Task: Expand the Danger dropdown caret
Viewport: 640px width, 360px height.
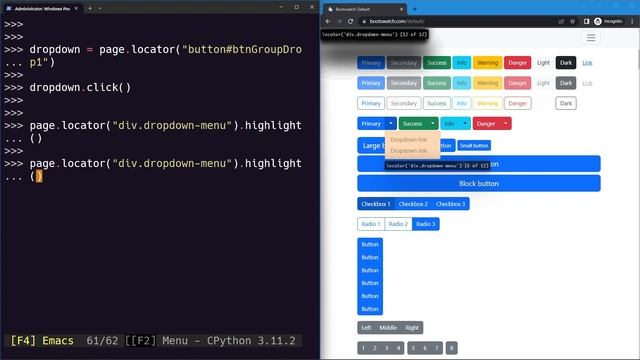Action: click(506, 123)
